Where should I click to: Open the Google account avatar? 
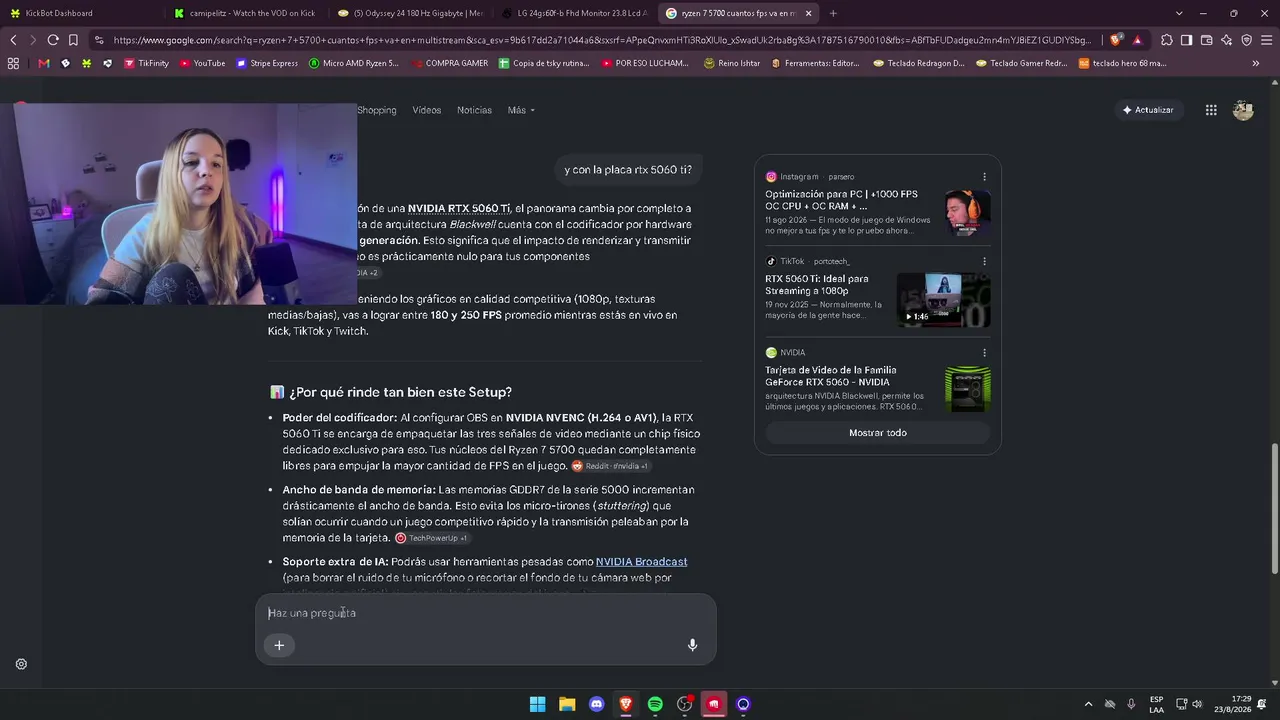[1243, 110]
